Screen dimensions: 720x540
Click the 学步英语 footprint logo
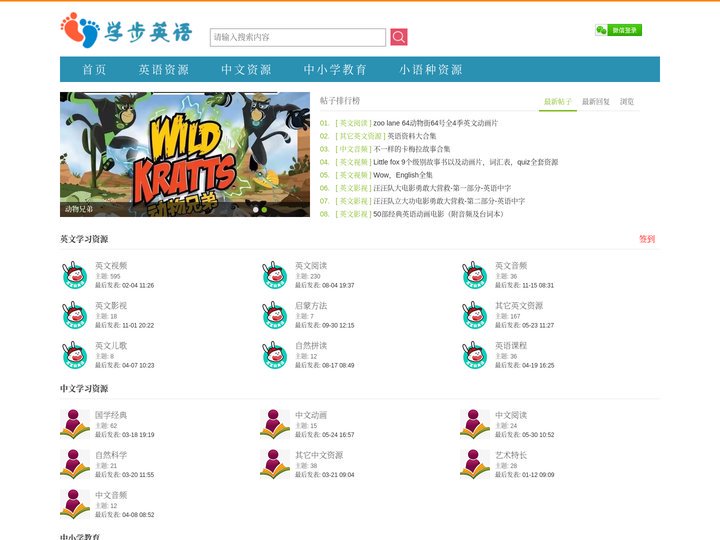coord(126,30)
